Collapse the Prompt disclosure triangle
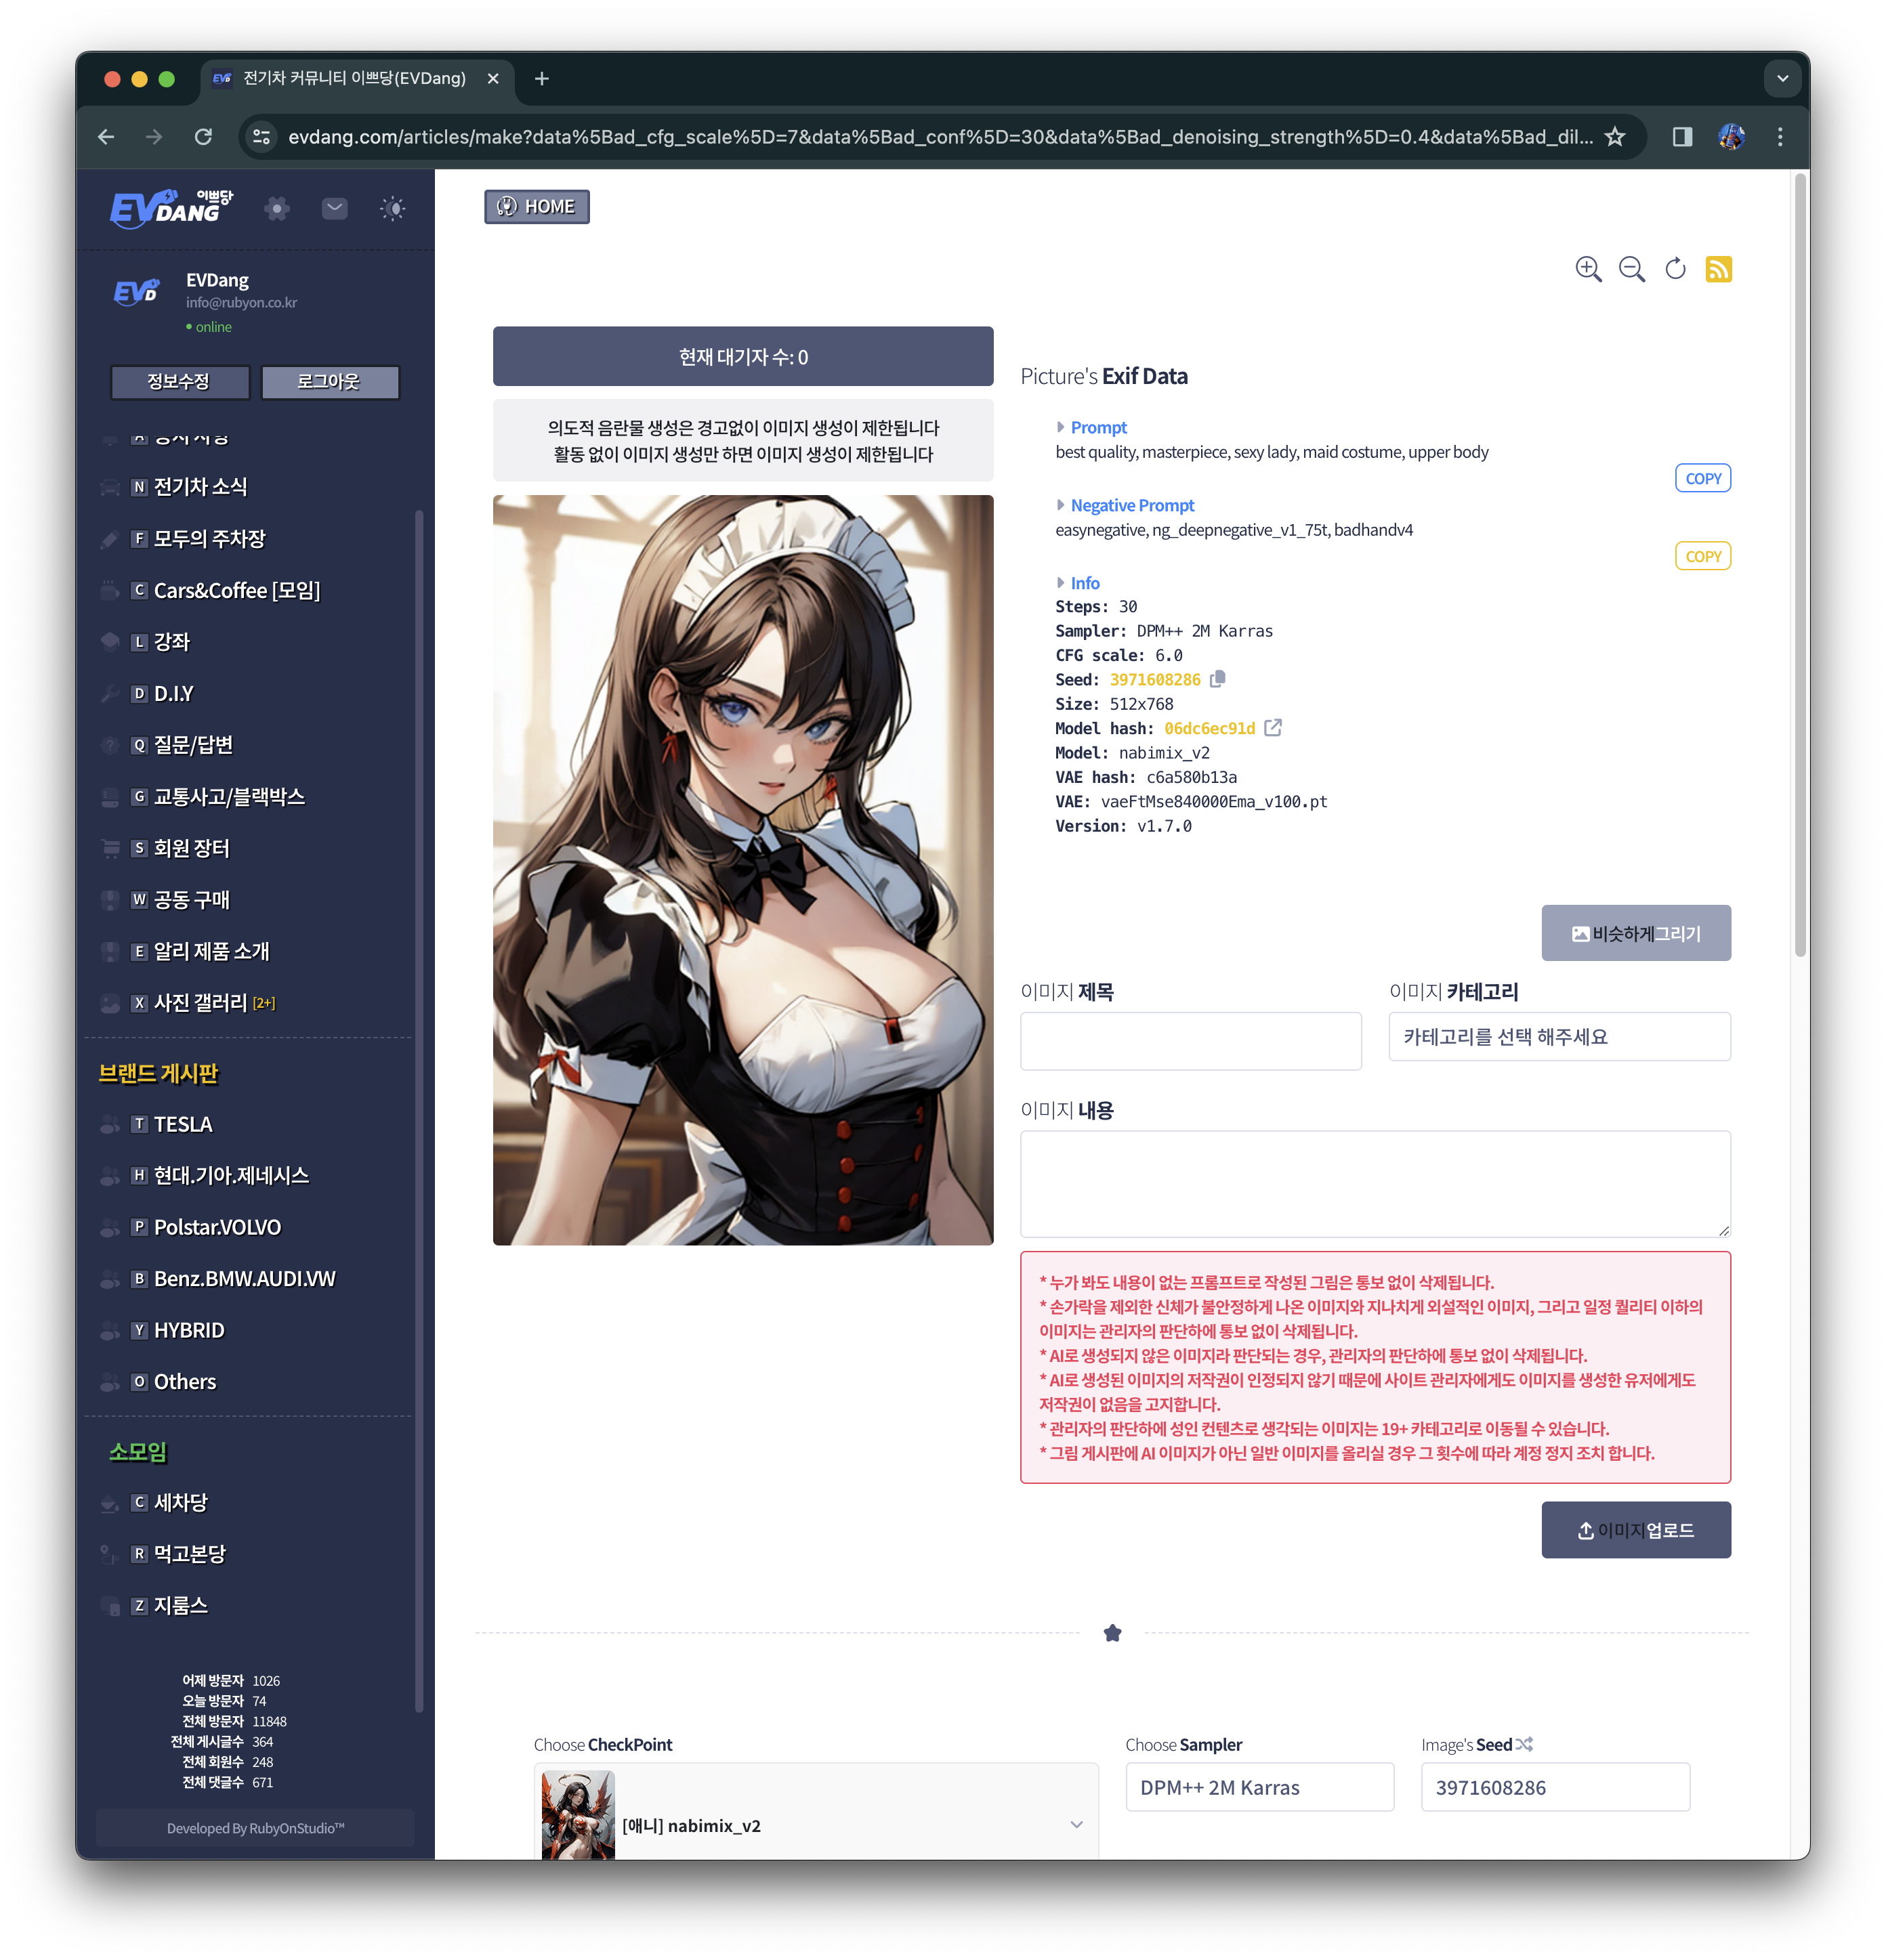Image resolution: width=1886 pixels, height=1960 pixels. [x=1060, y=427]
